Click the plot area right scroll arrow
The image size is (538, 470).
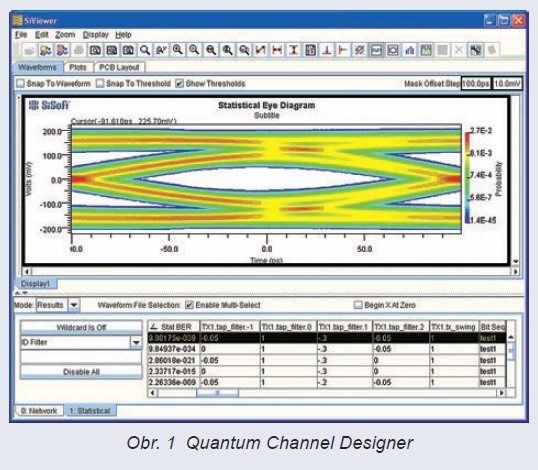click(x=515, y=271)
